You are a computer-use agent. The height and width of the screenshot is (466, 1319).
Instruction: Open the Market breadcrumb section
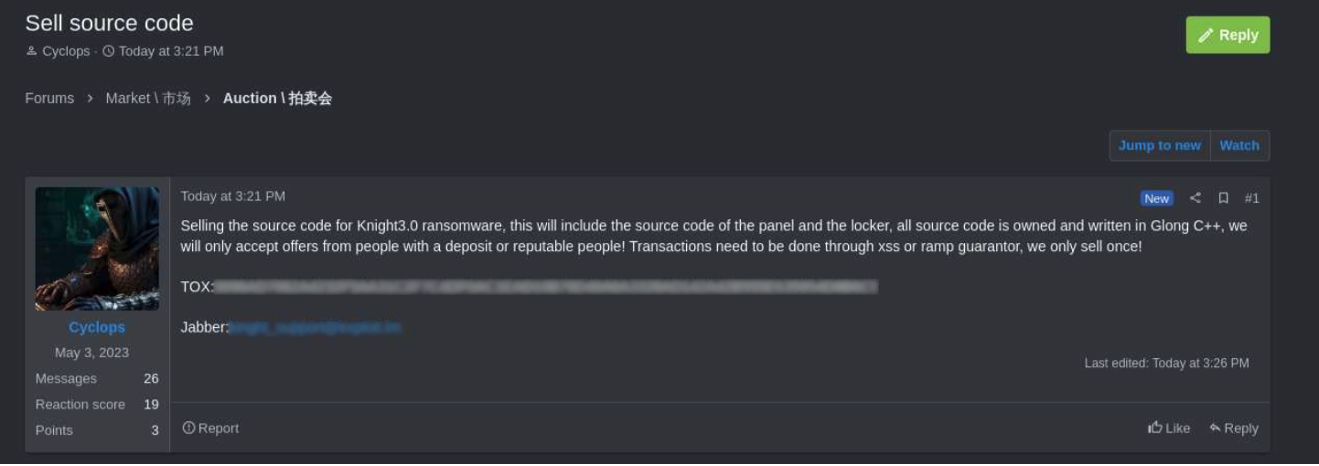[x=148, y=98]
